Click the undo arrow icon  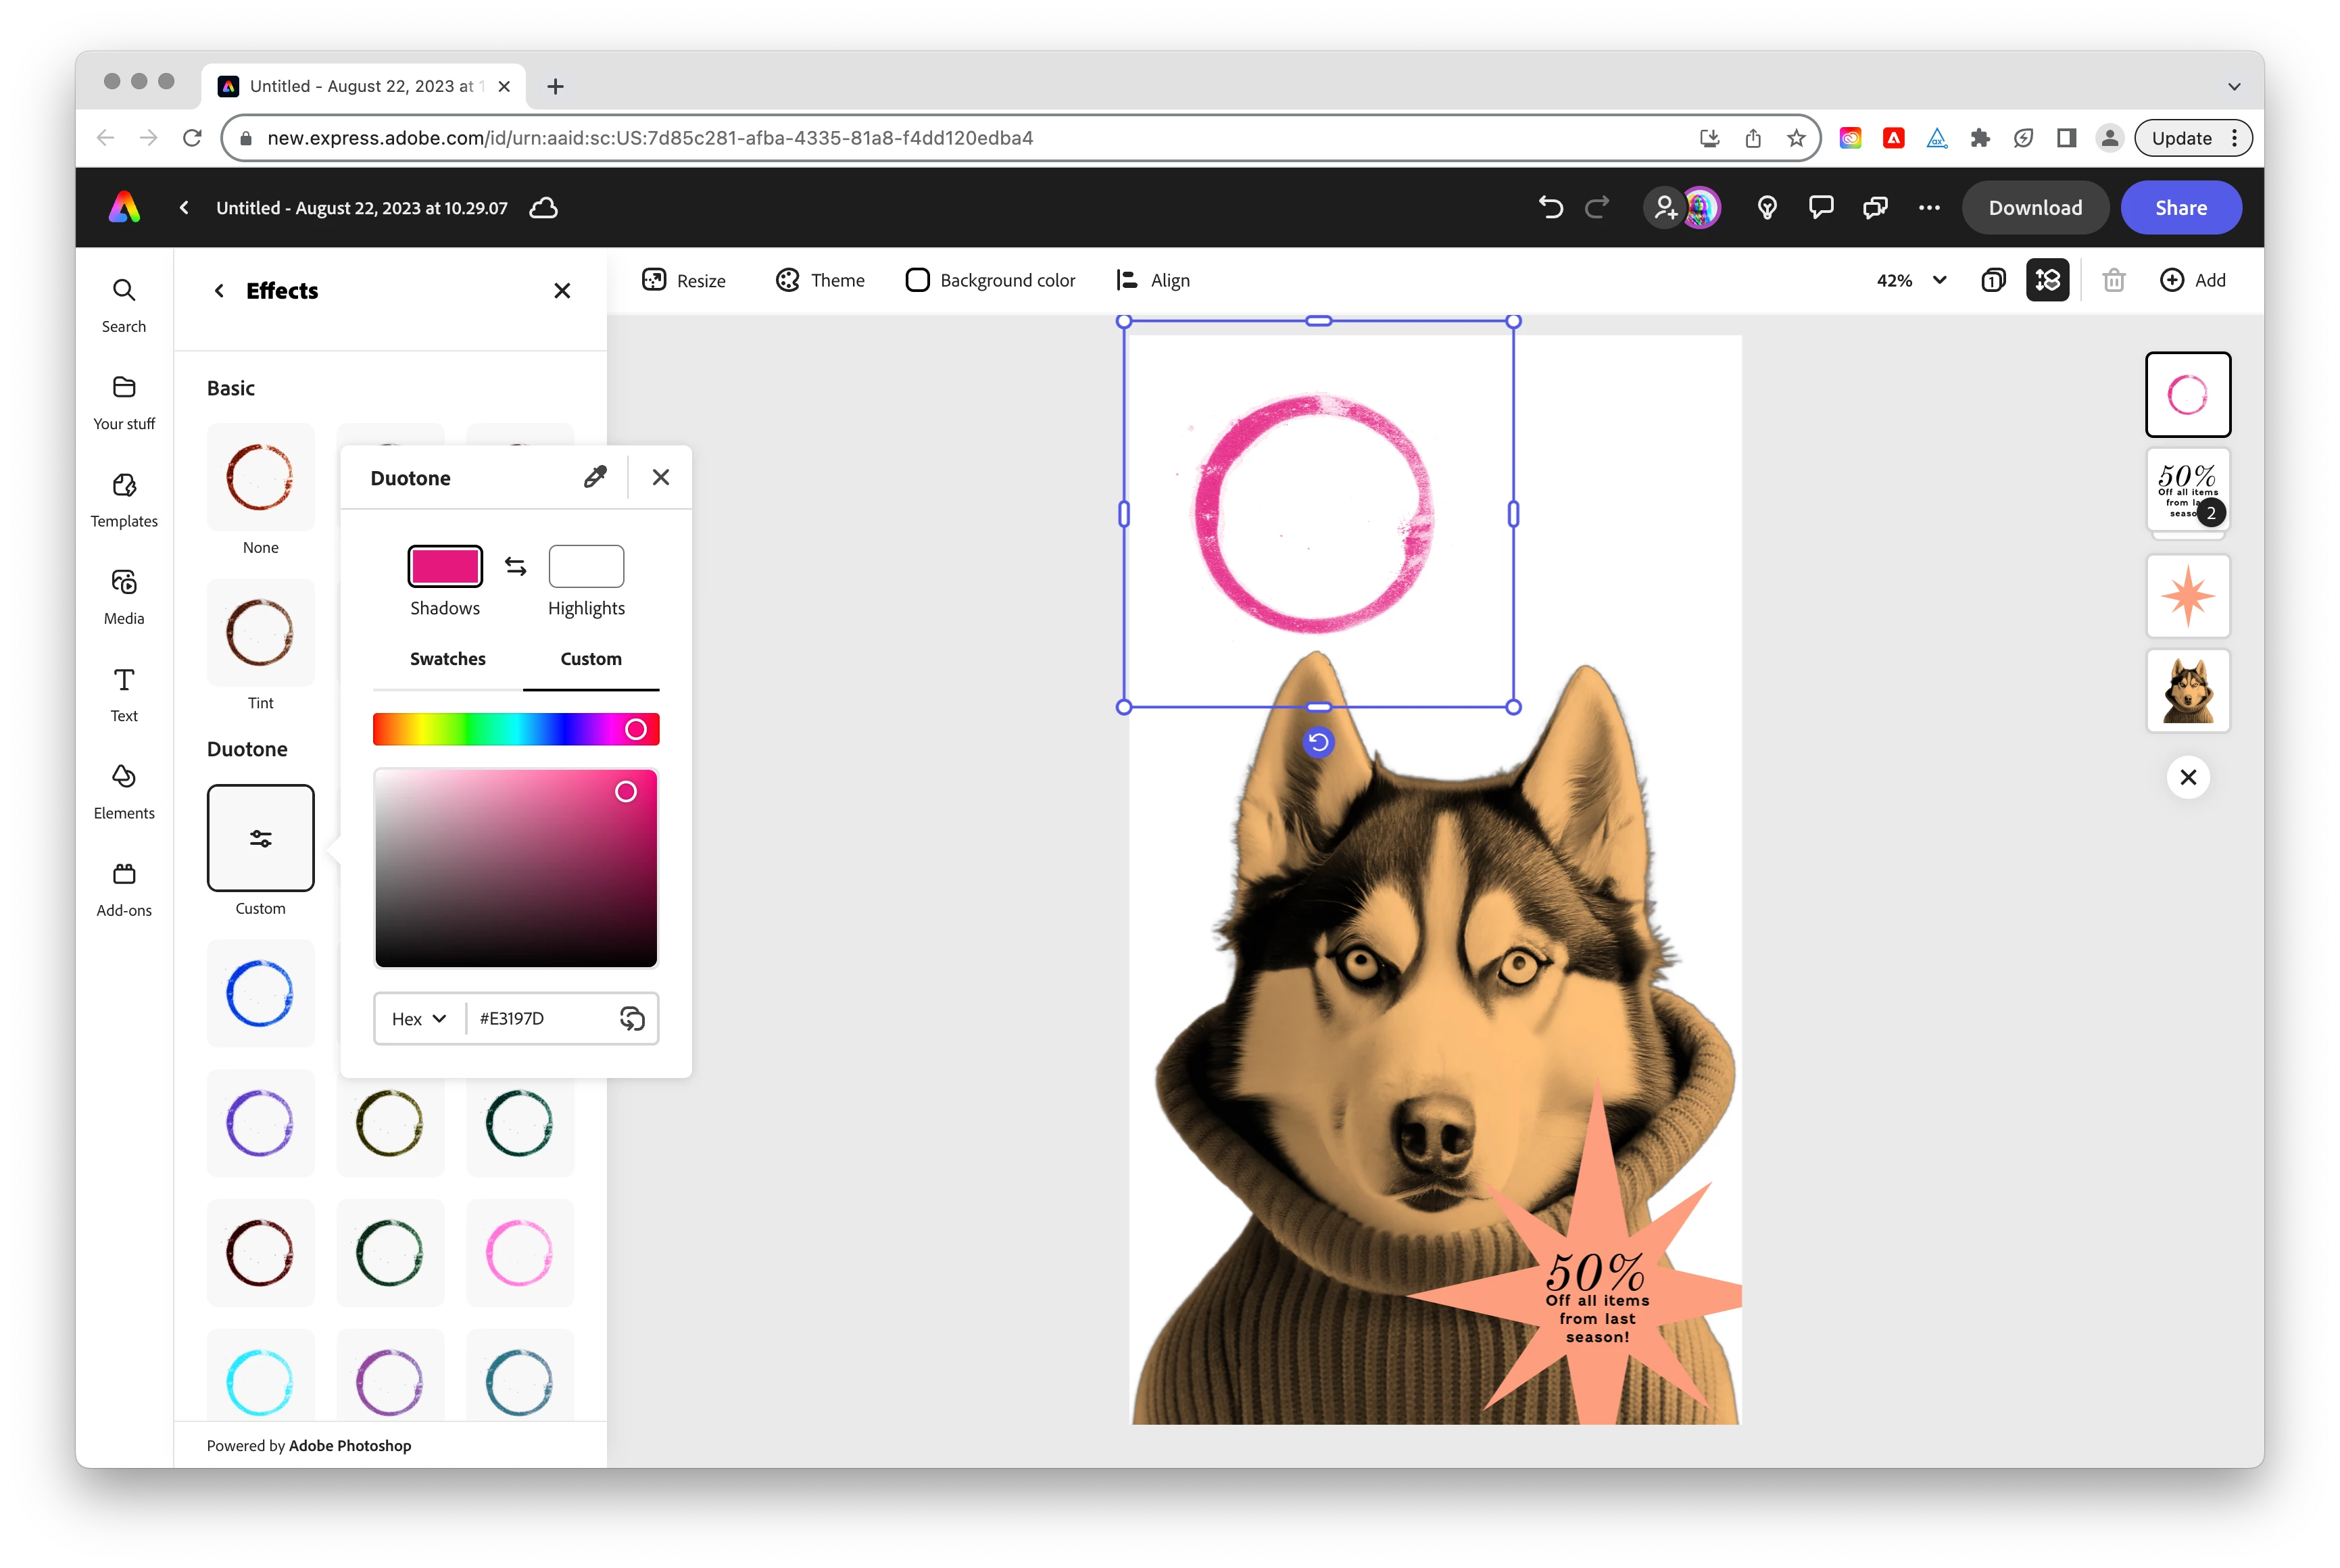click(1550, 207)
